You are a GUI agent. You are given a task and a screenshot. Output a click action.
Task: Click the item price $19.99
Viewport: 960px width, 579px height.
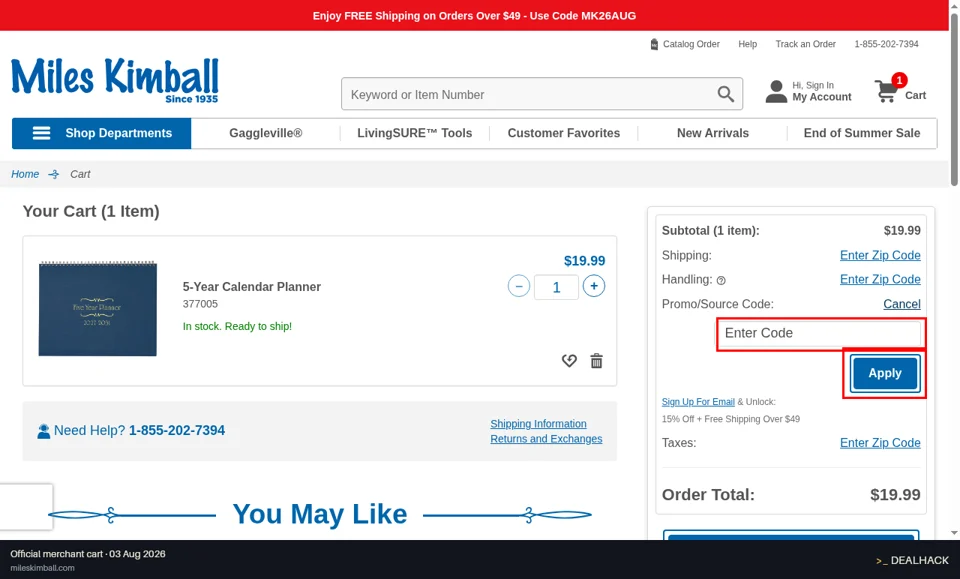pos(584,261)
